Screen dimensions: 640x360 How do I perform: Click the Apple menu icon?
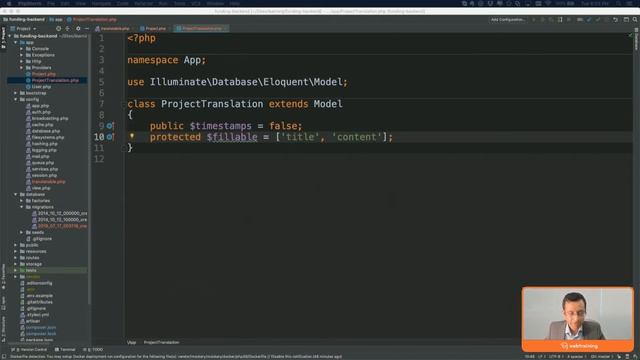9,3
